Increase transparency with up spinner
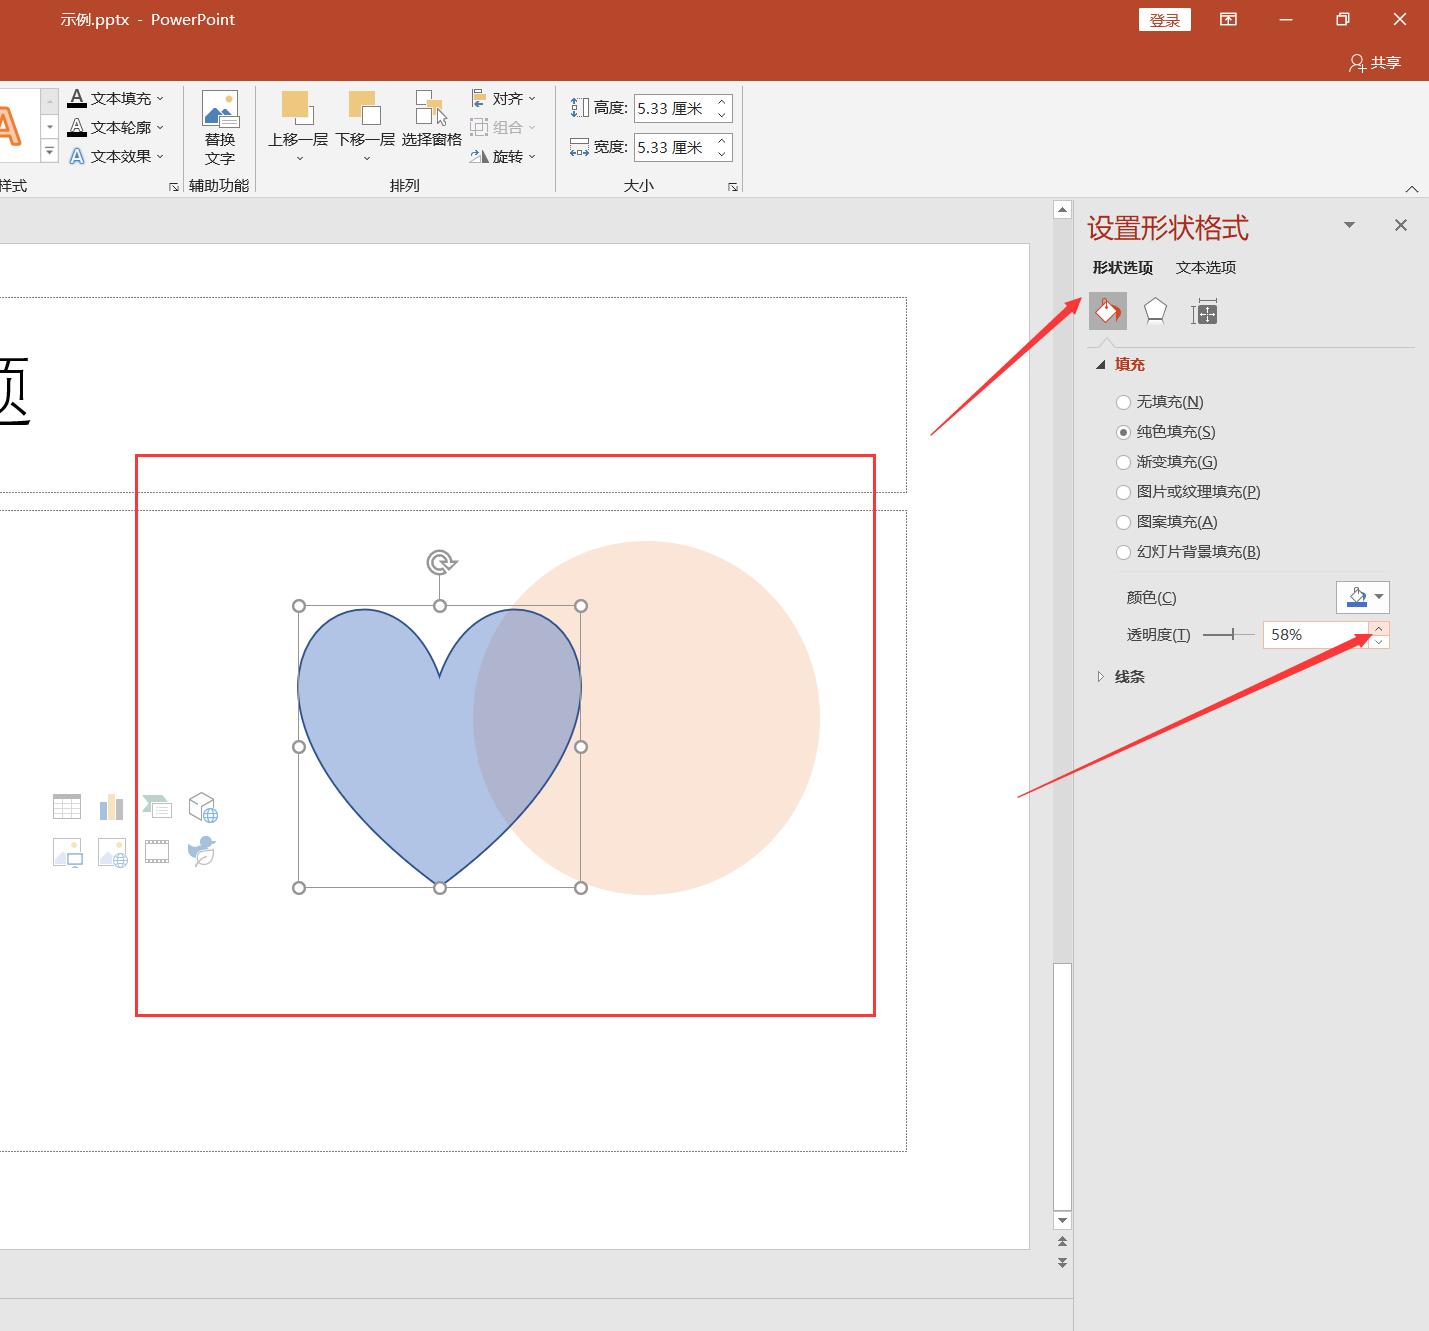The image size is (1429, 1331). tap(1379, 629)
